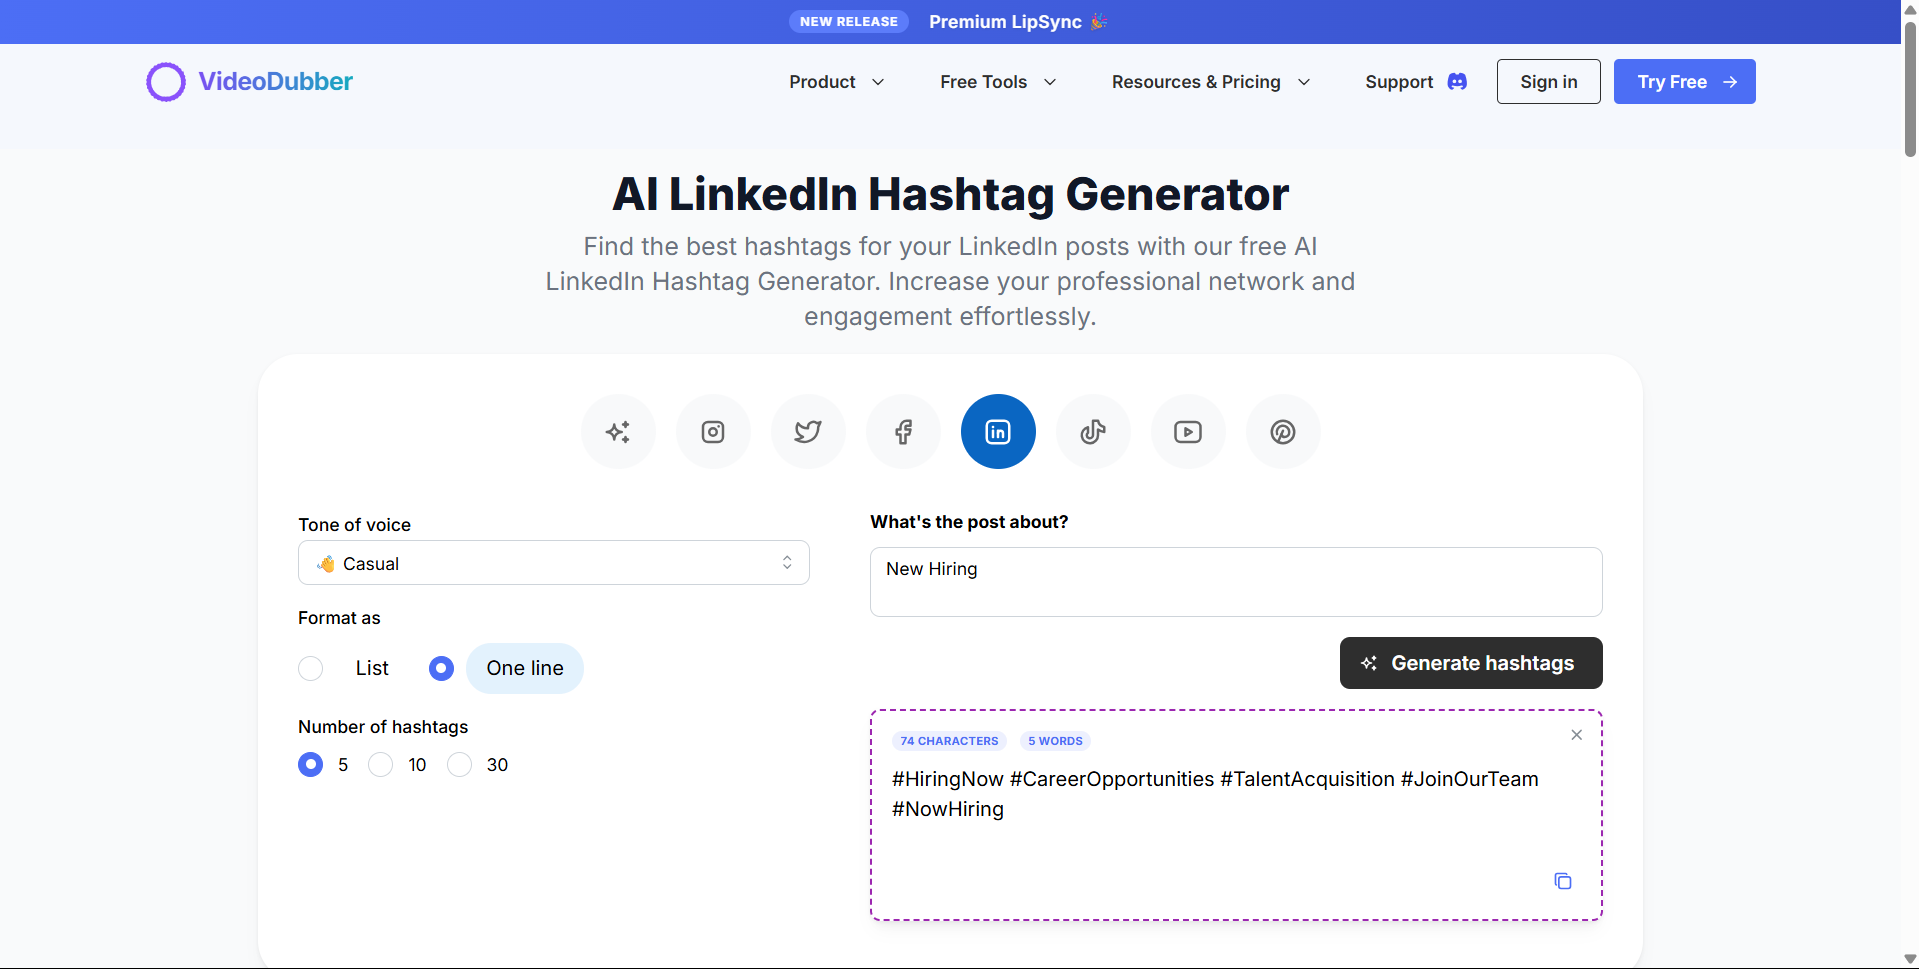1919x969 pixels.
Task: Expand the Free Tools menu
Action: pos(998,82)
